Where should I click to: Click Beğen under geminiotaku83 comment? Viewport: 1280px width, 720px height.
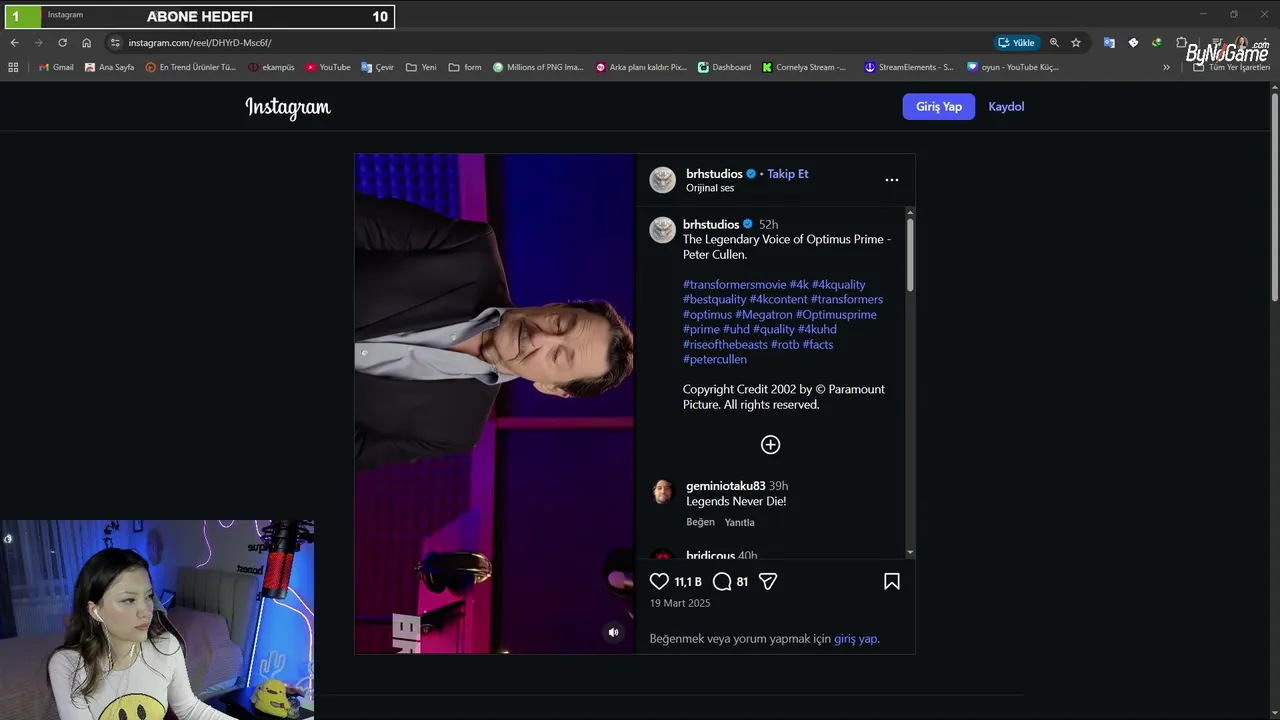pos(700,522)
